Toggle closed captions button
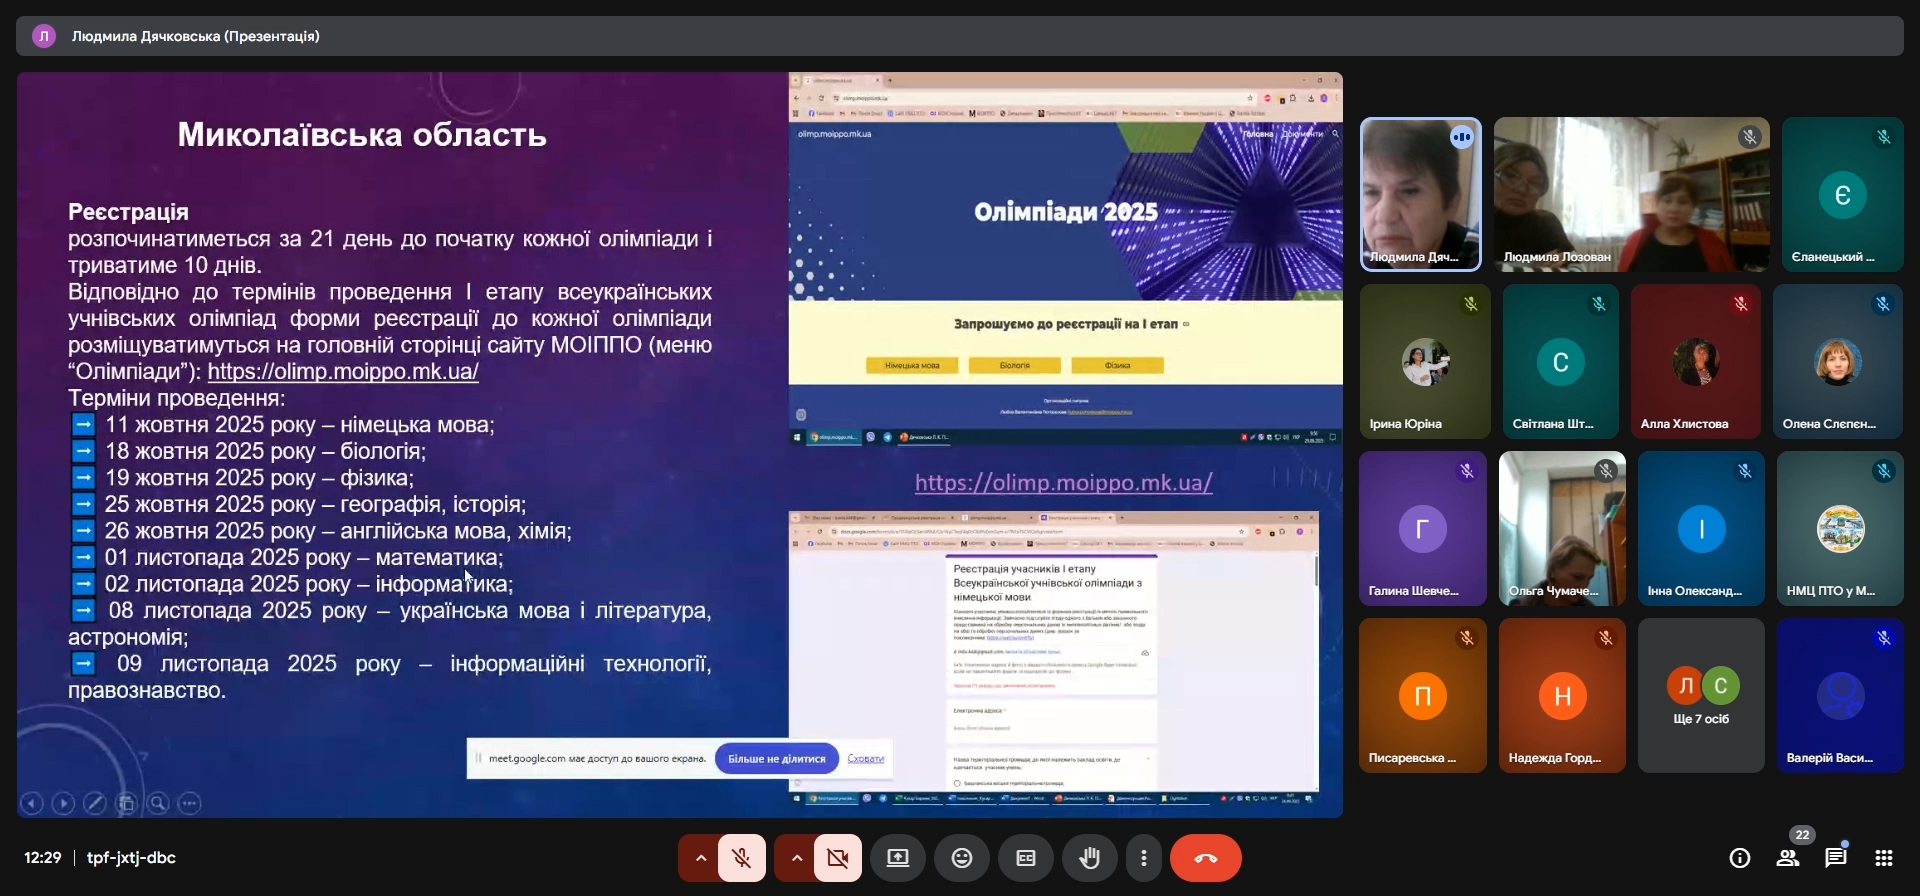 click(x=1026, y=858)
